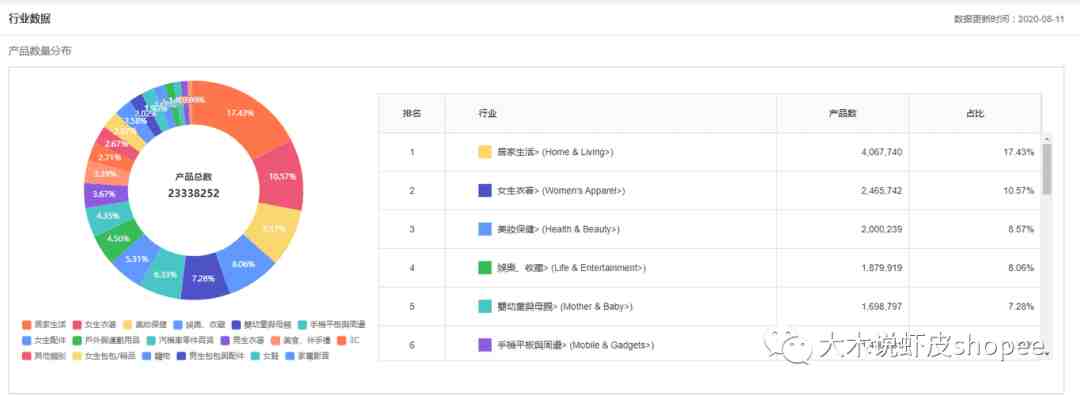1080x396 pixels.
Task: Click the 产品总数 23338252 center label
Action: [x=194, y=186]
